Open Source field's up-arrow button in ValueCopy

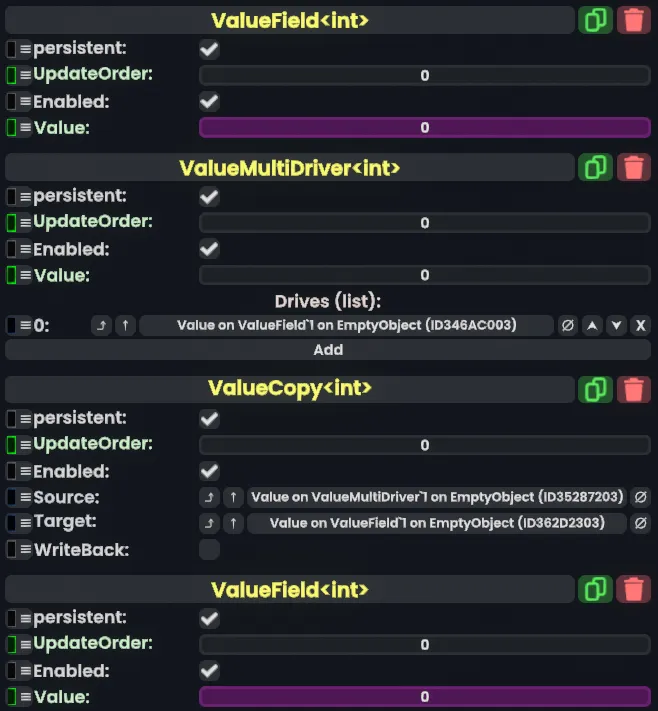click(233, 497)
